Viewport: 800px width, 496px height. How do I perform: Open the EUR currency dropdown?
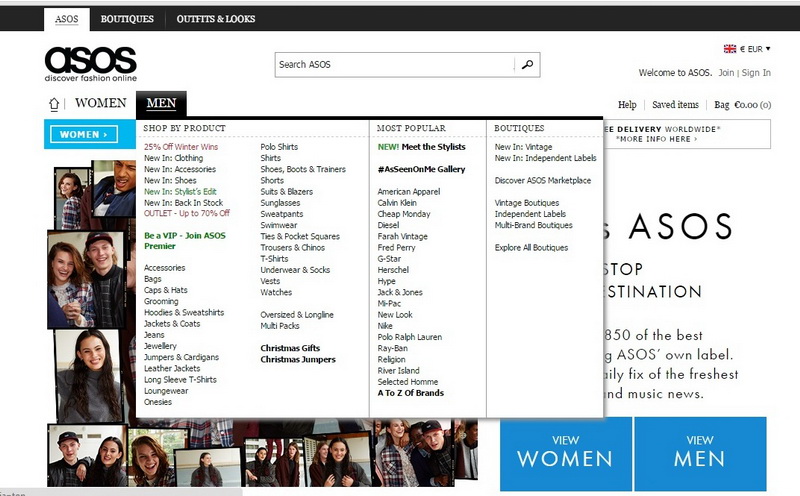(x=755, y=48)
